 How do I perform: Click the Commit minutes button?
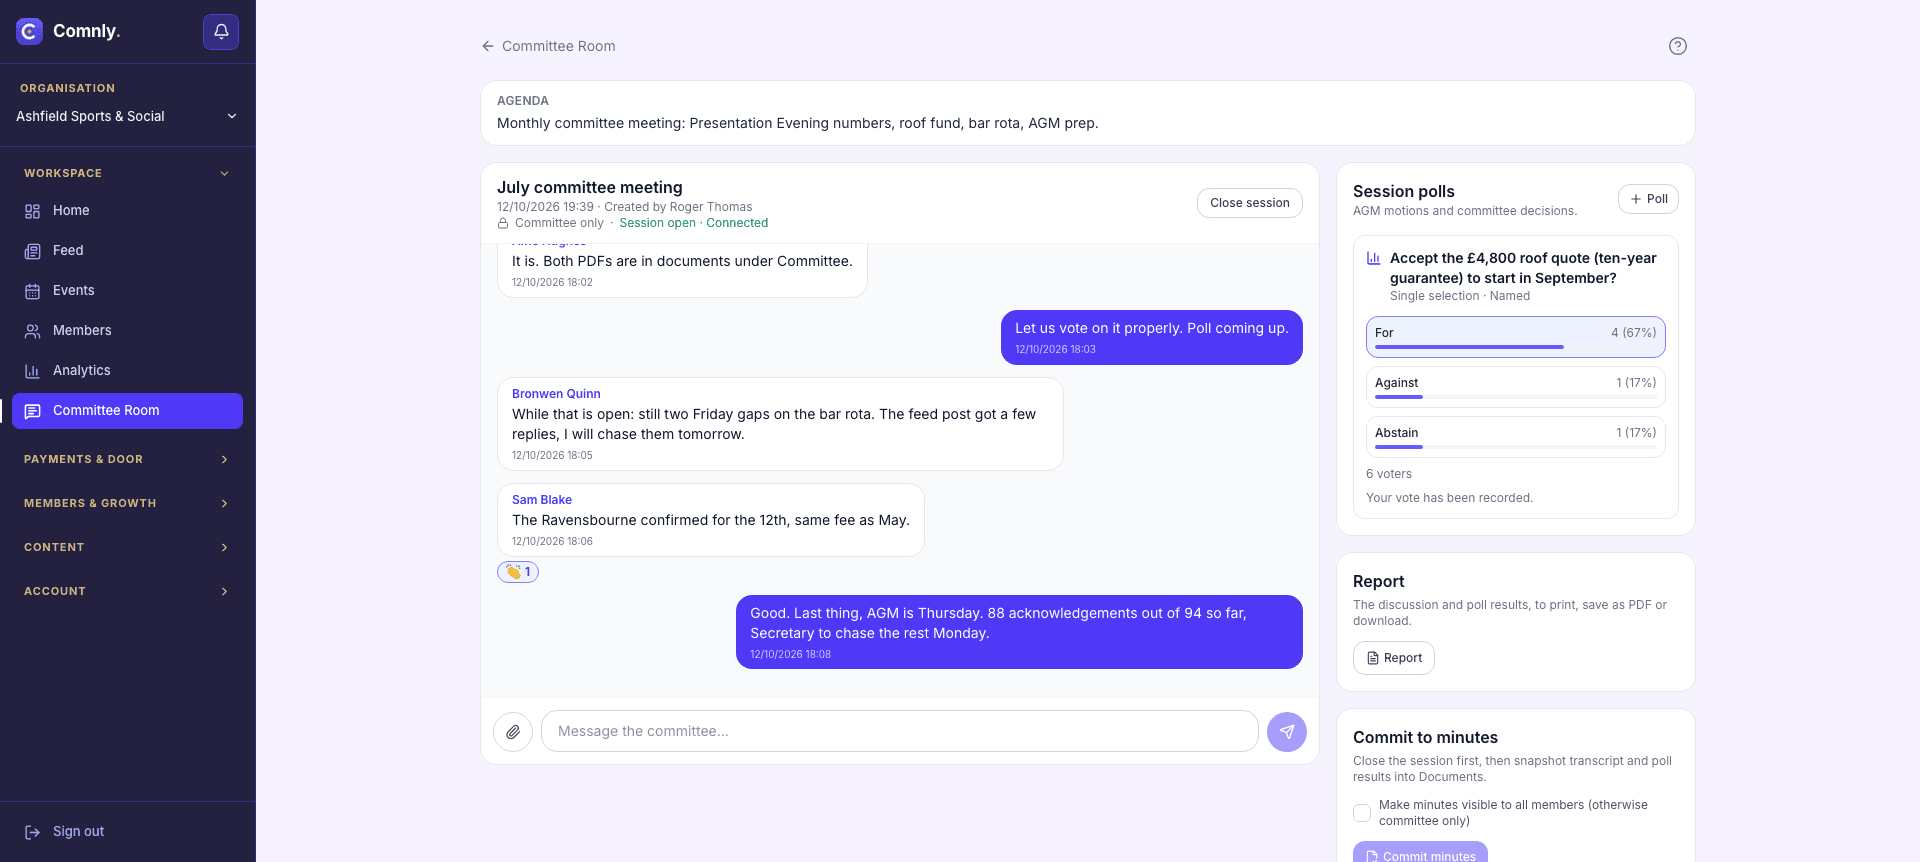click(1420, 853)
